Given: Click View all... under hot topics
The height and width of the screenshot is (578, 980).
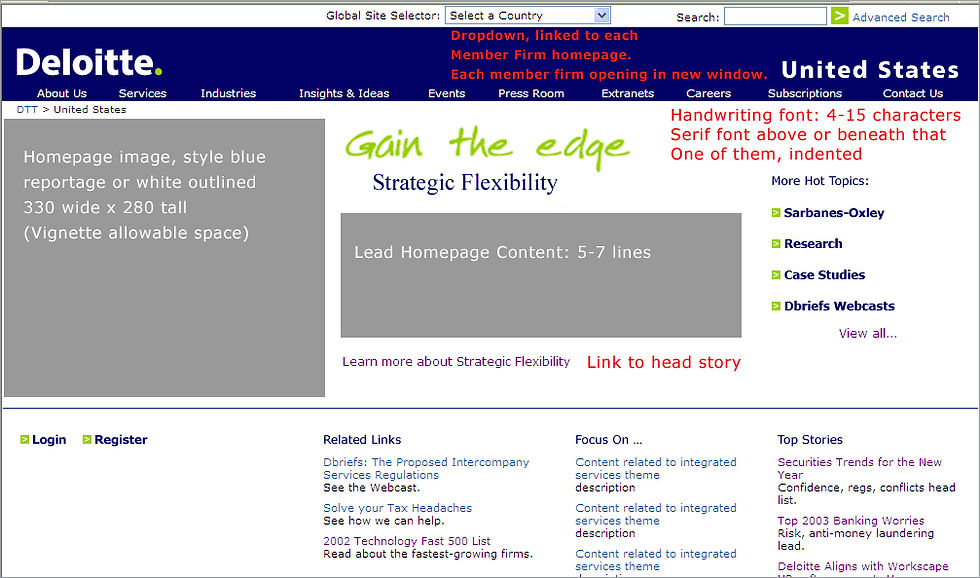Looking at the screenshot, I should point(868,333).
